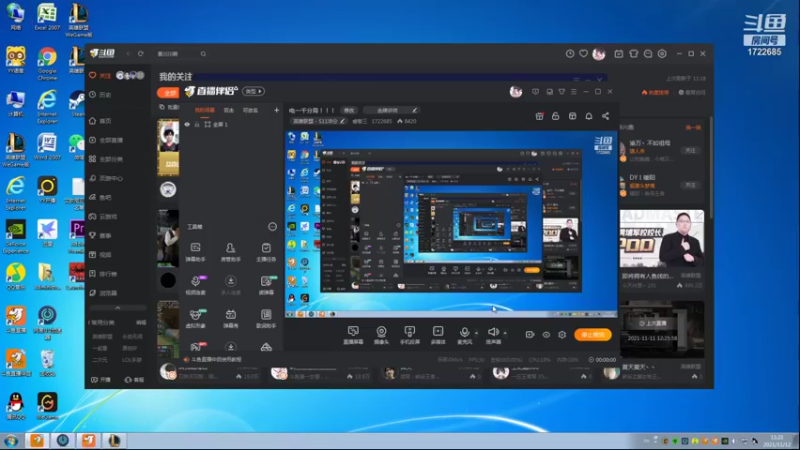Screen dimensions: 800x450
Task: Click the record video icon near stop button
Action: pos(530,335)
